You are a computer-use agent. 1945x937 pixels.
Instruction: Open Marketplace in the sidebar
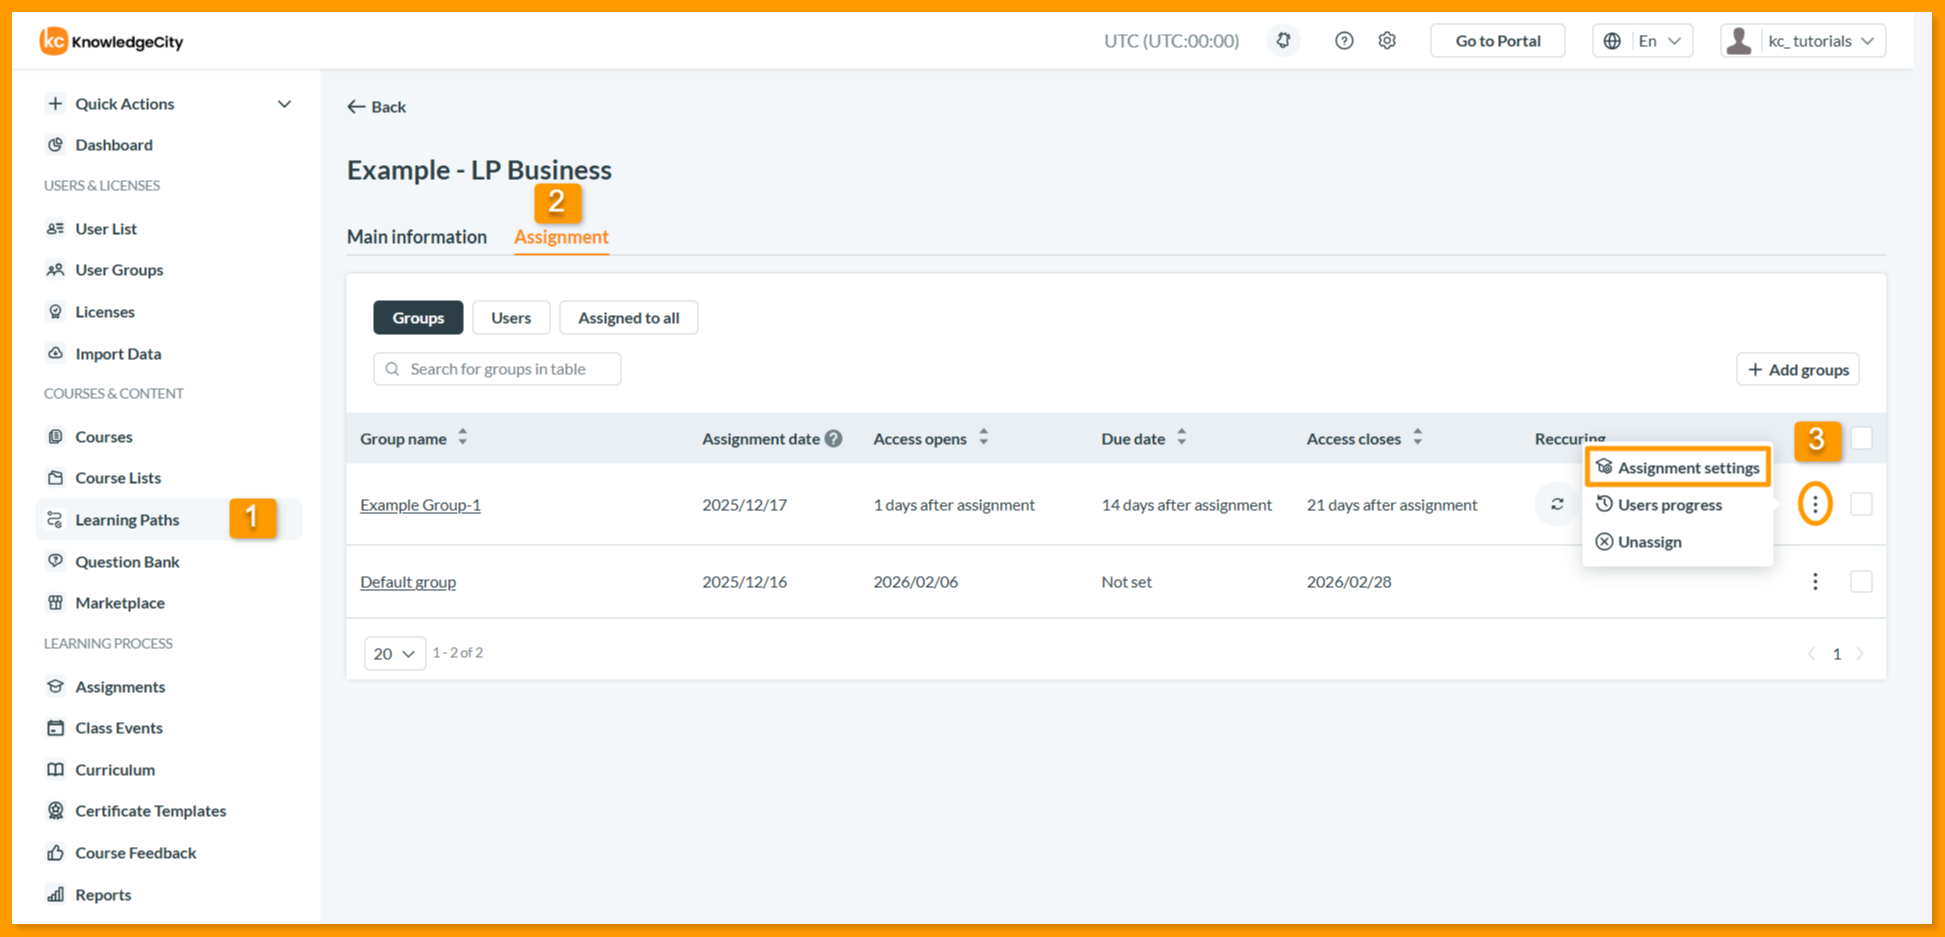(120, 603)
